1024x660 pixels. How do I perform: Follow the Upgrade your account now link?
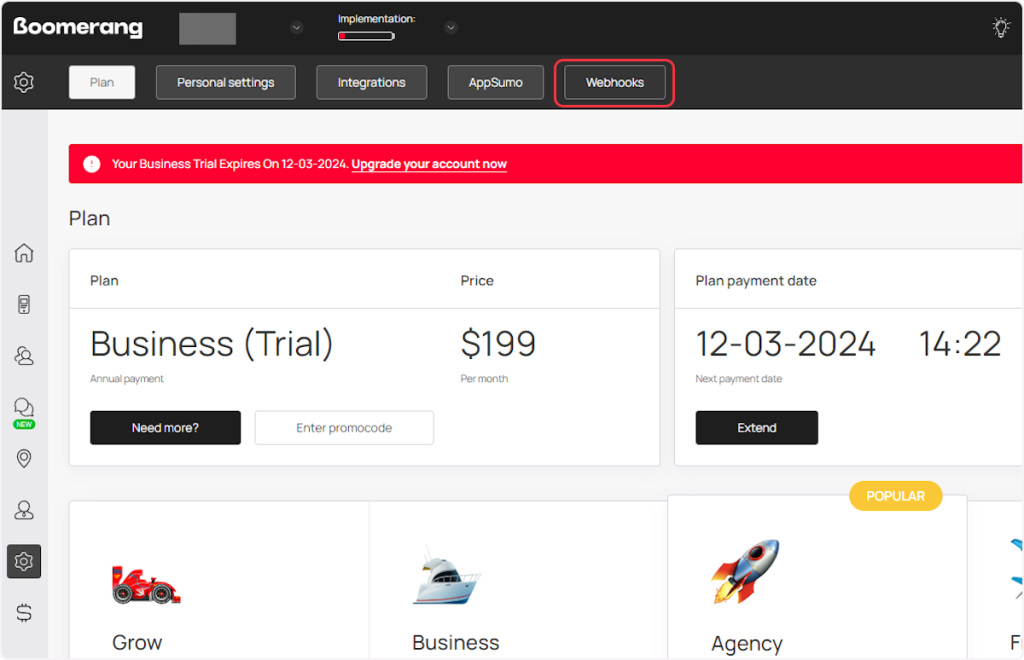tap(429, 164)
